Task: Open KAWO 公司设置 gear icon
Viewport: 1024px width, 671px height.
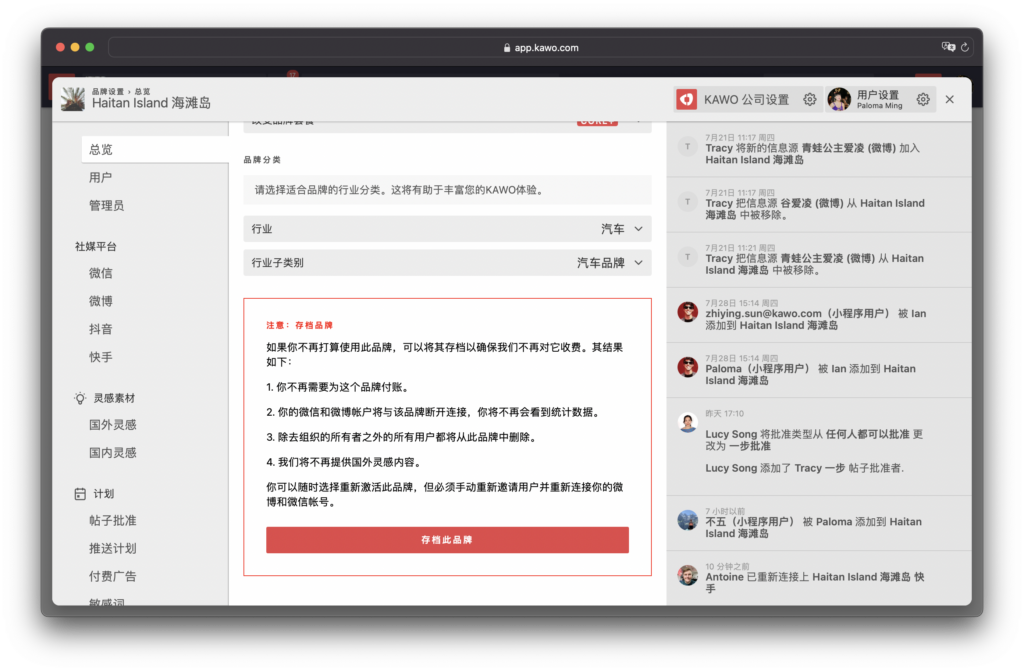Action: (x=810, y=99)
